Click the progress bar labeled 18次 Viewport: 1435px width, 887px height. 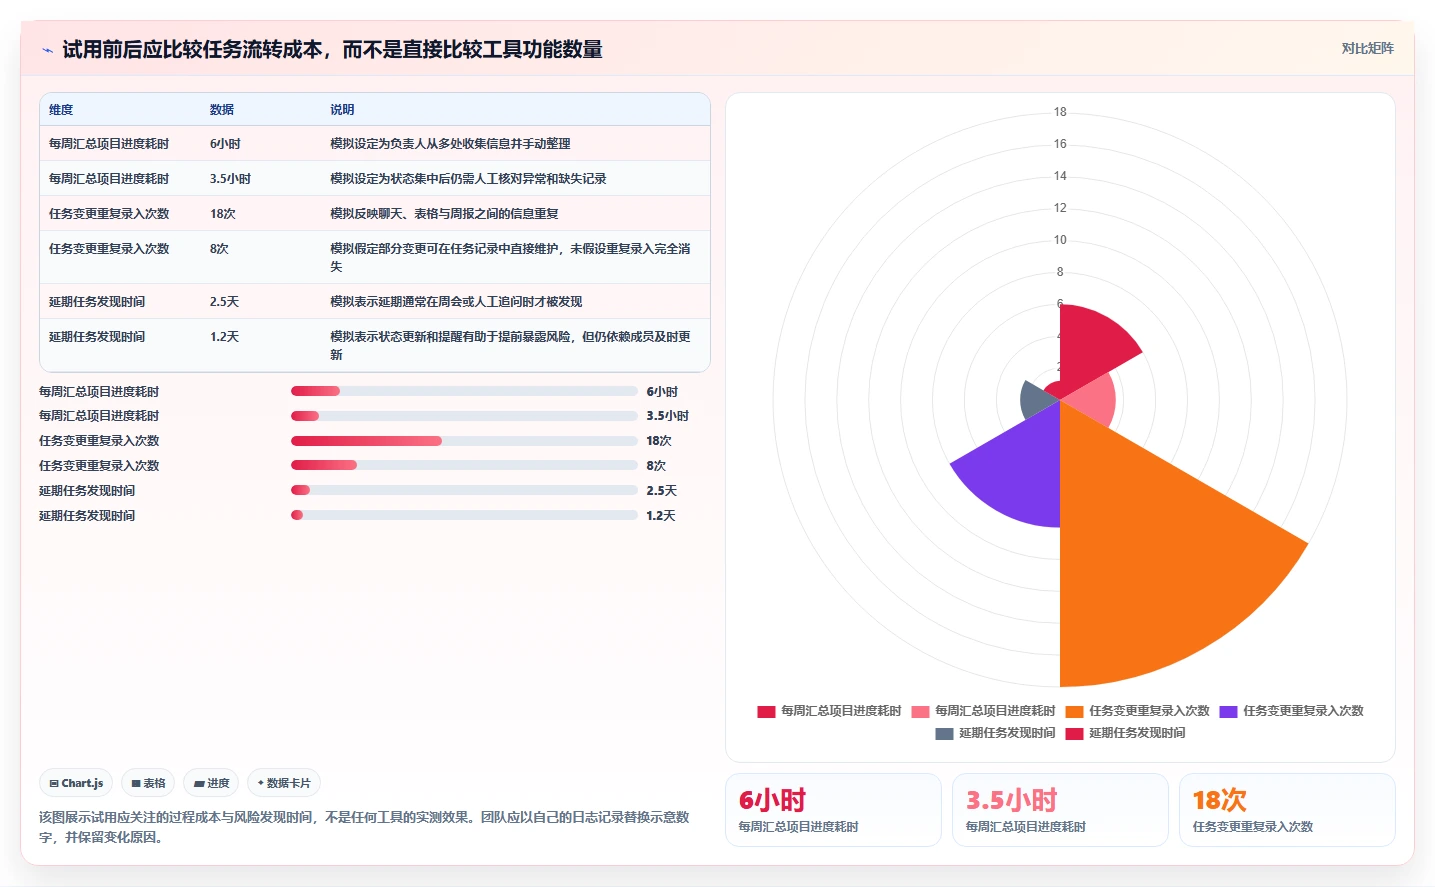point(464,441)
